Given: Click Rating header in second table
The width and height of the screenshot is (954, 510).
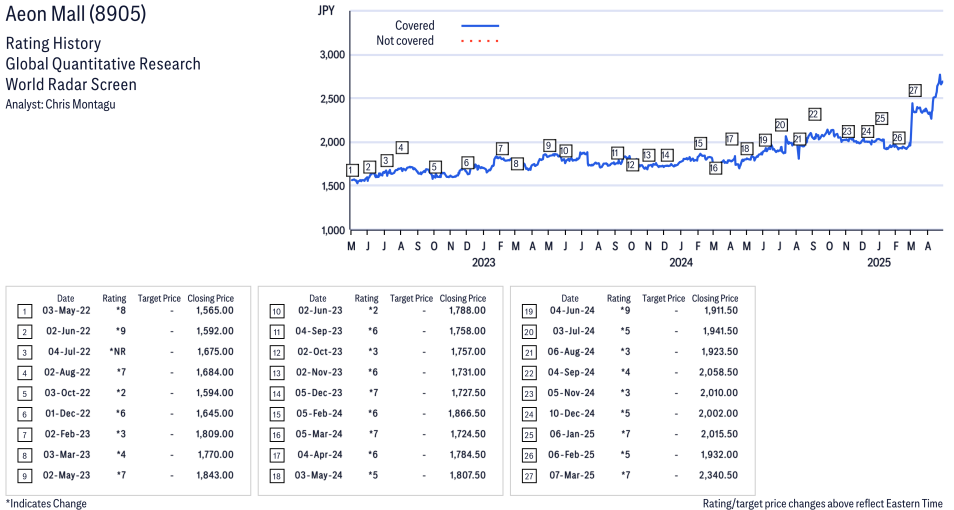Looking at the screenshot, I should click(x=366, y=298).
